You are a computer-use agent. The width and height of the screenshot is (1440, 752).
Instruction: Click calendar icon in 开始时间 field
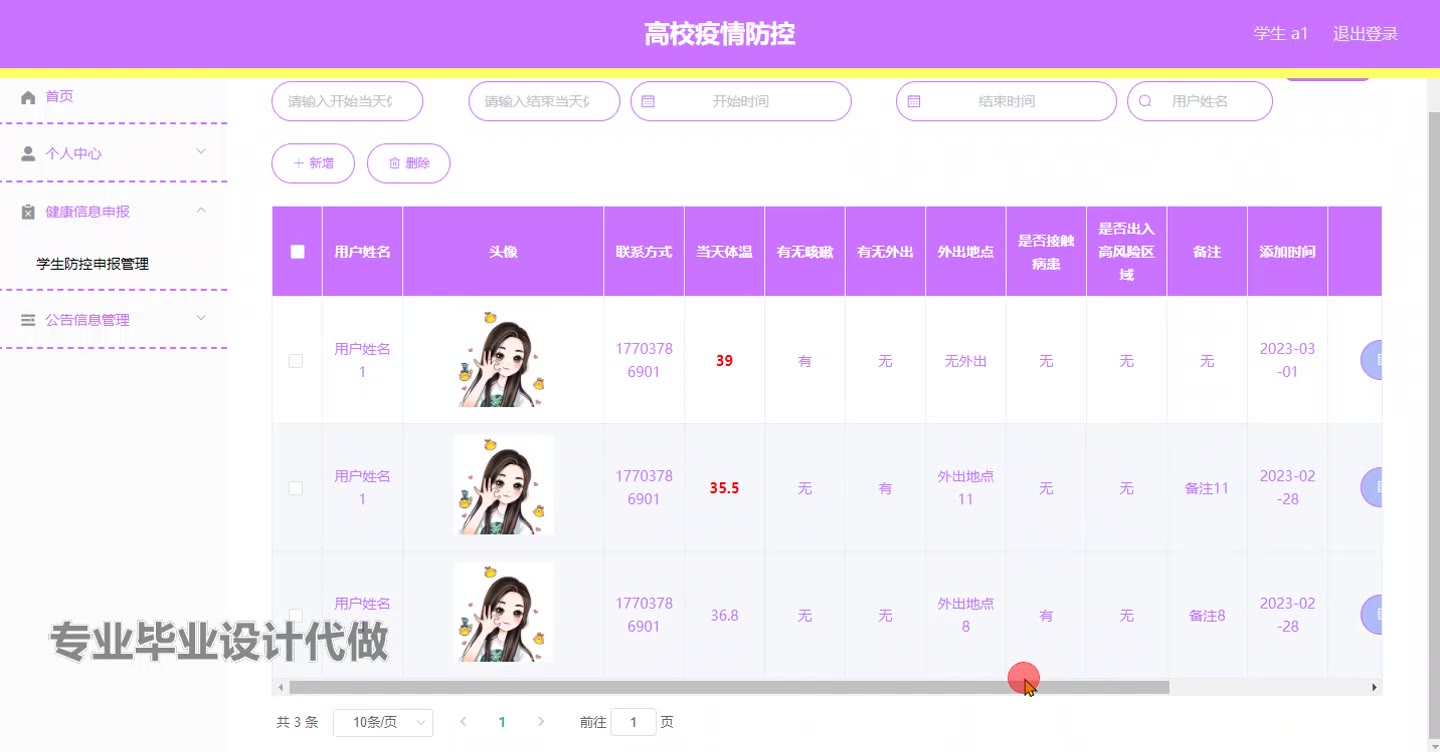click(x=648, y=101)
